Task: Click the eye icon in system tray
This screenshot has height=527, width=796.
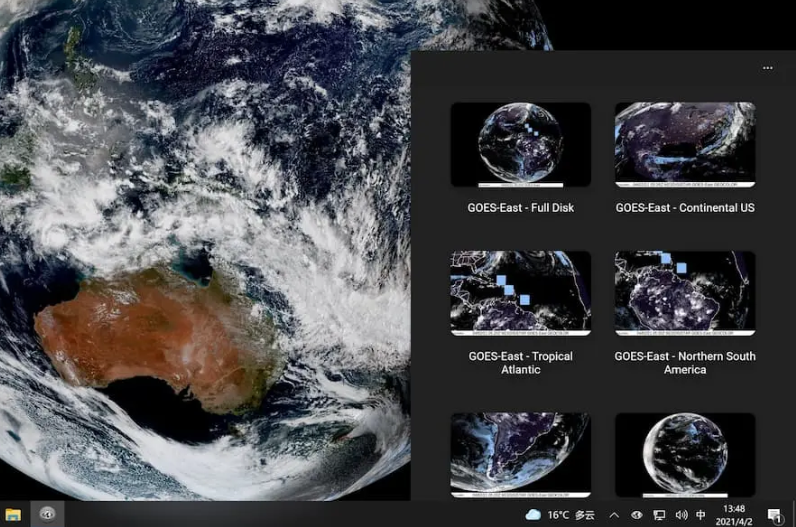Action: coord(637,514)
